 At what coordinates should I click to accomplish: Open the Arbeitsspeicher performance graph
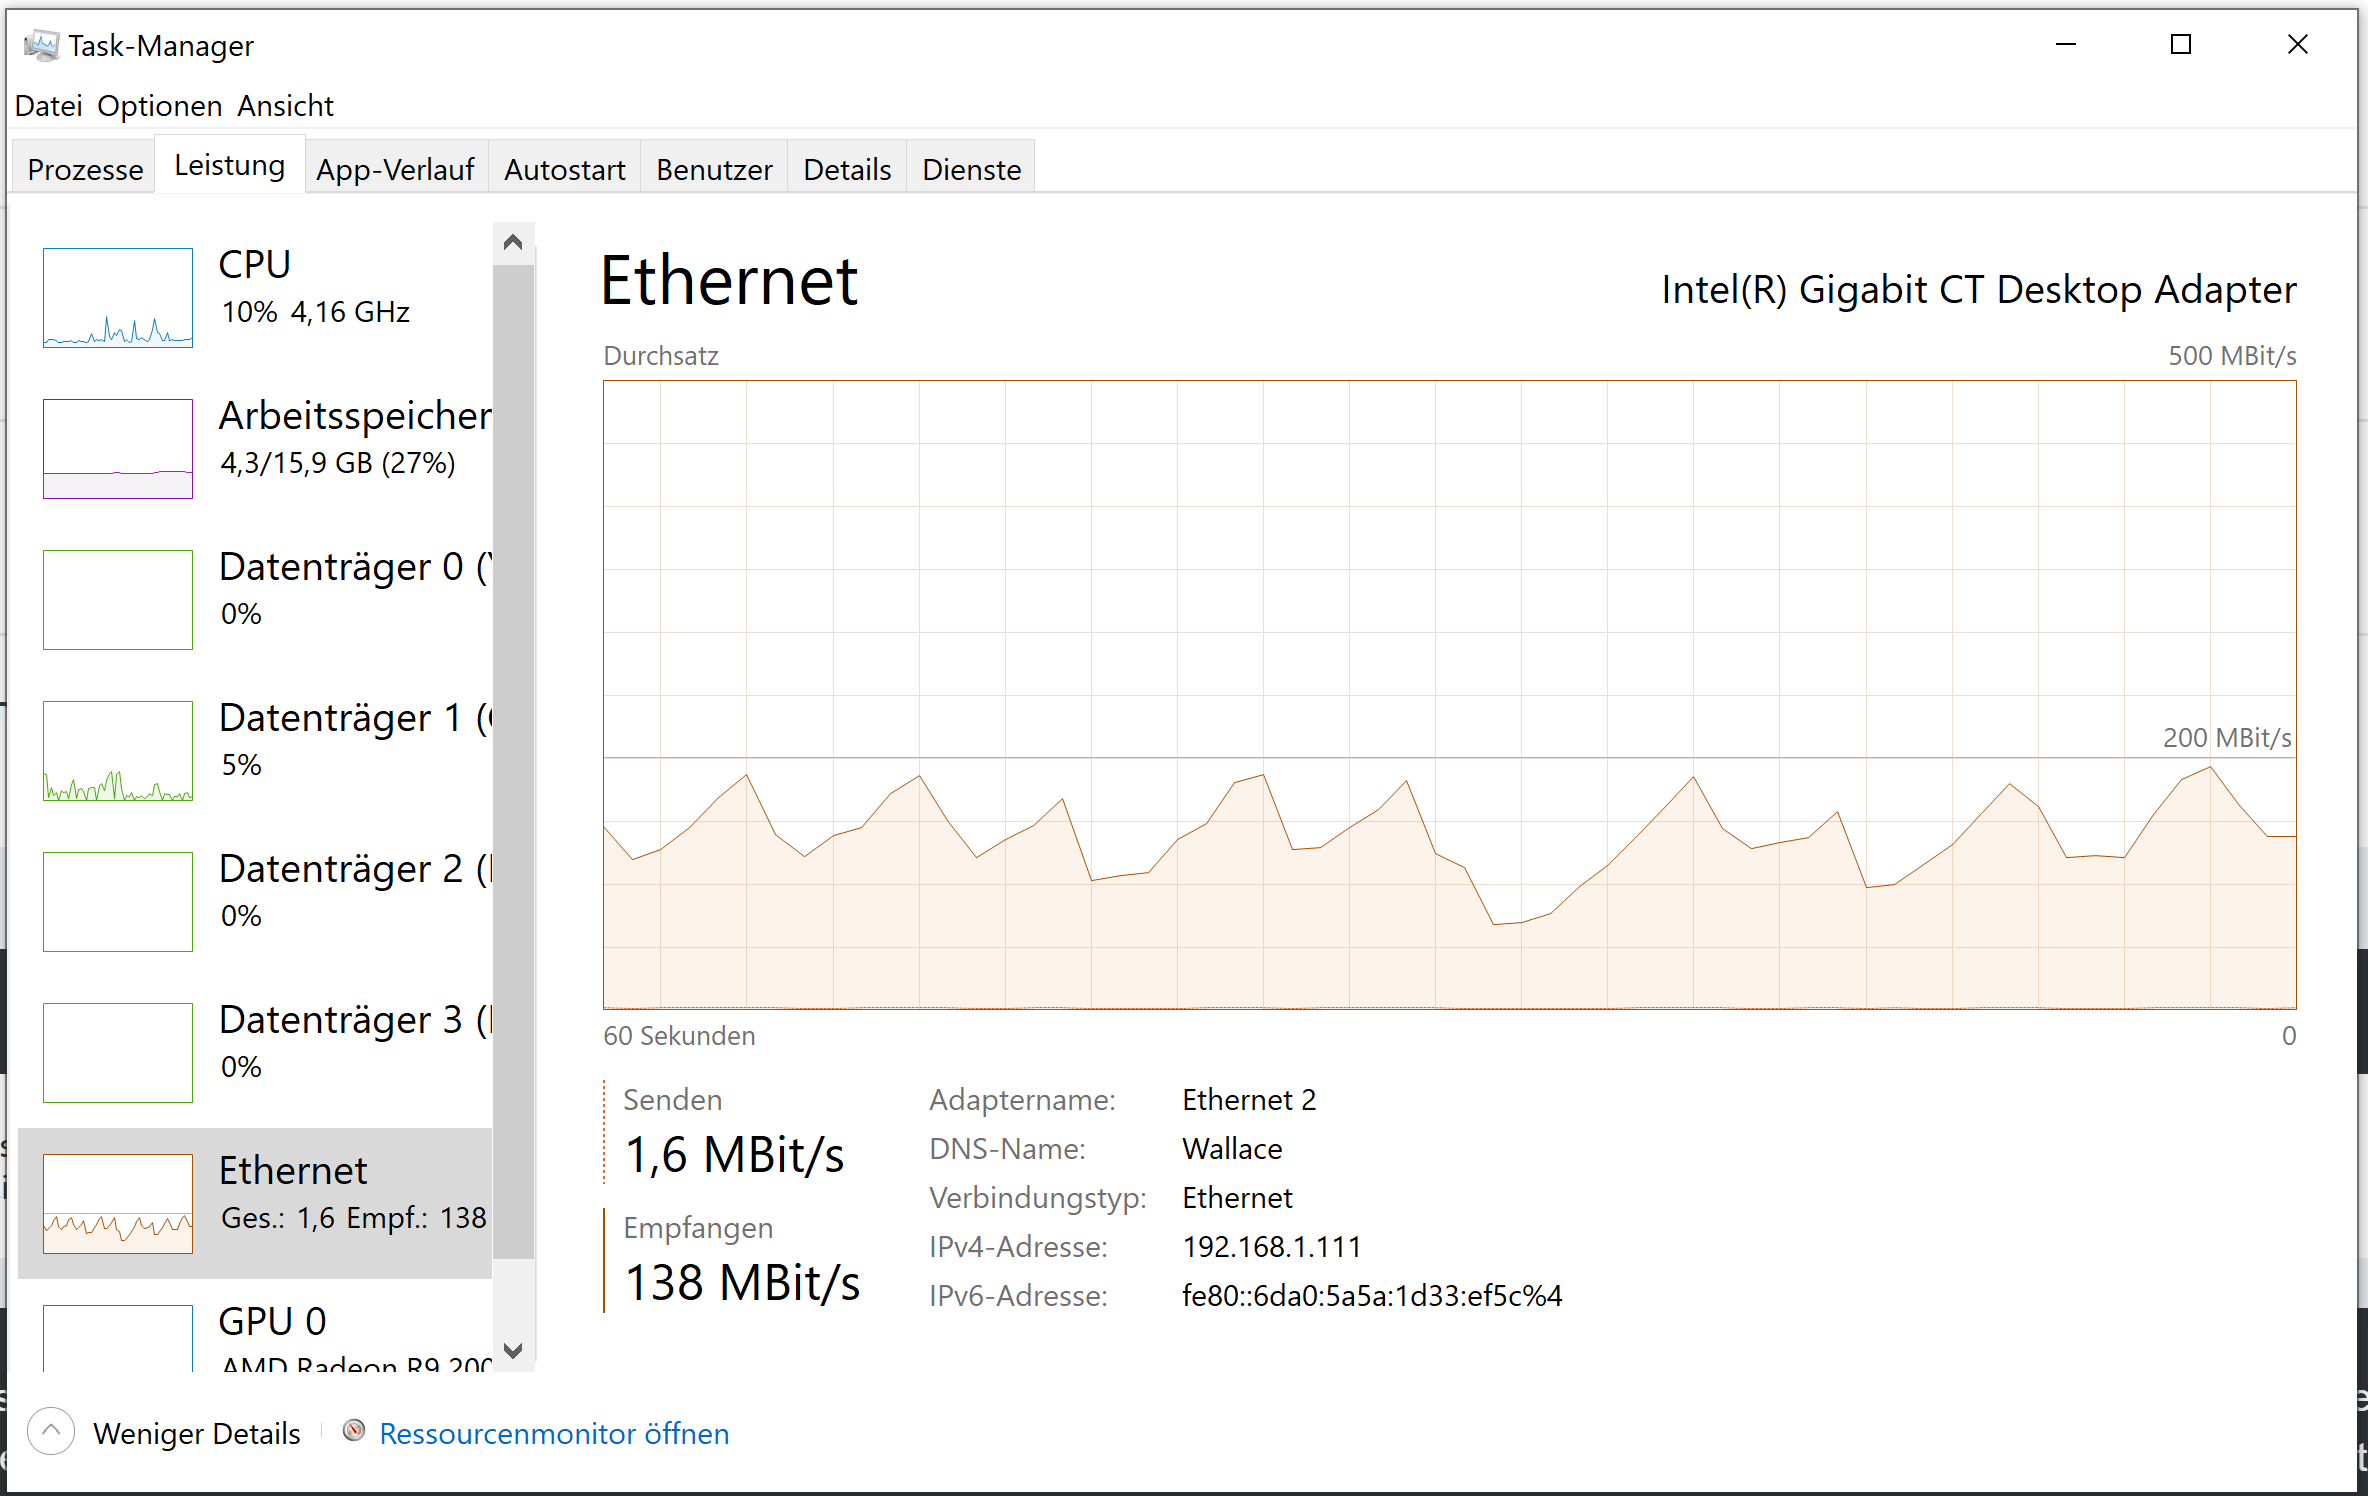point(117,449)
